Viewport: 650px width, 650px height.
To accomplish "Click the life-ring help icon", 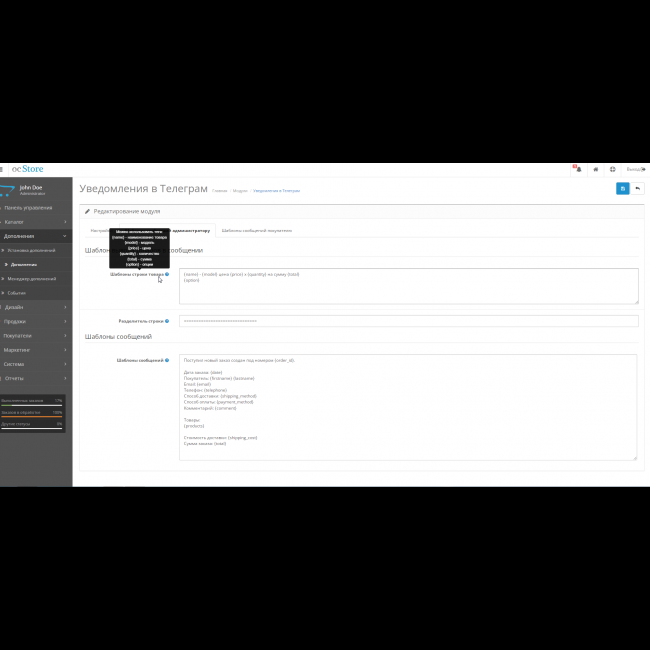I will [x=612, y=169].
